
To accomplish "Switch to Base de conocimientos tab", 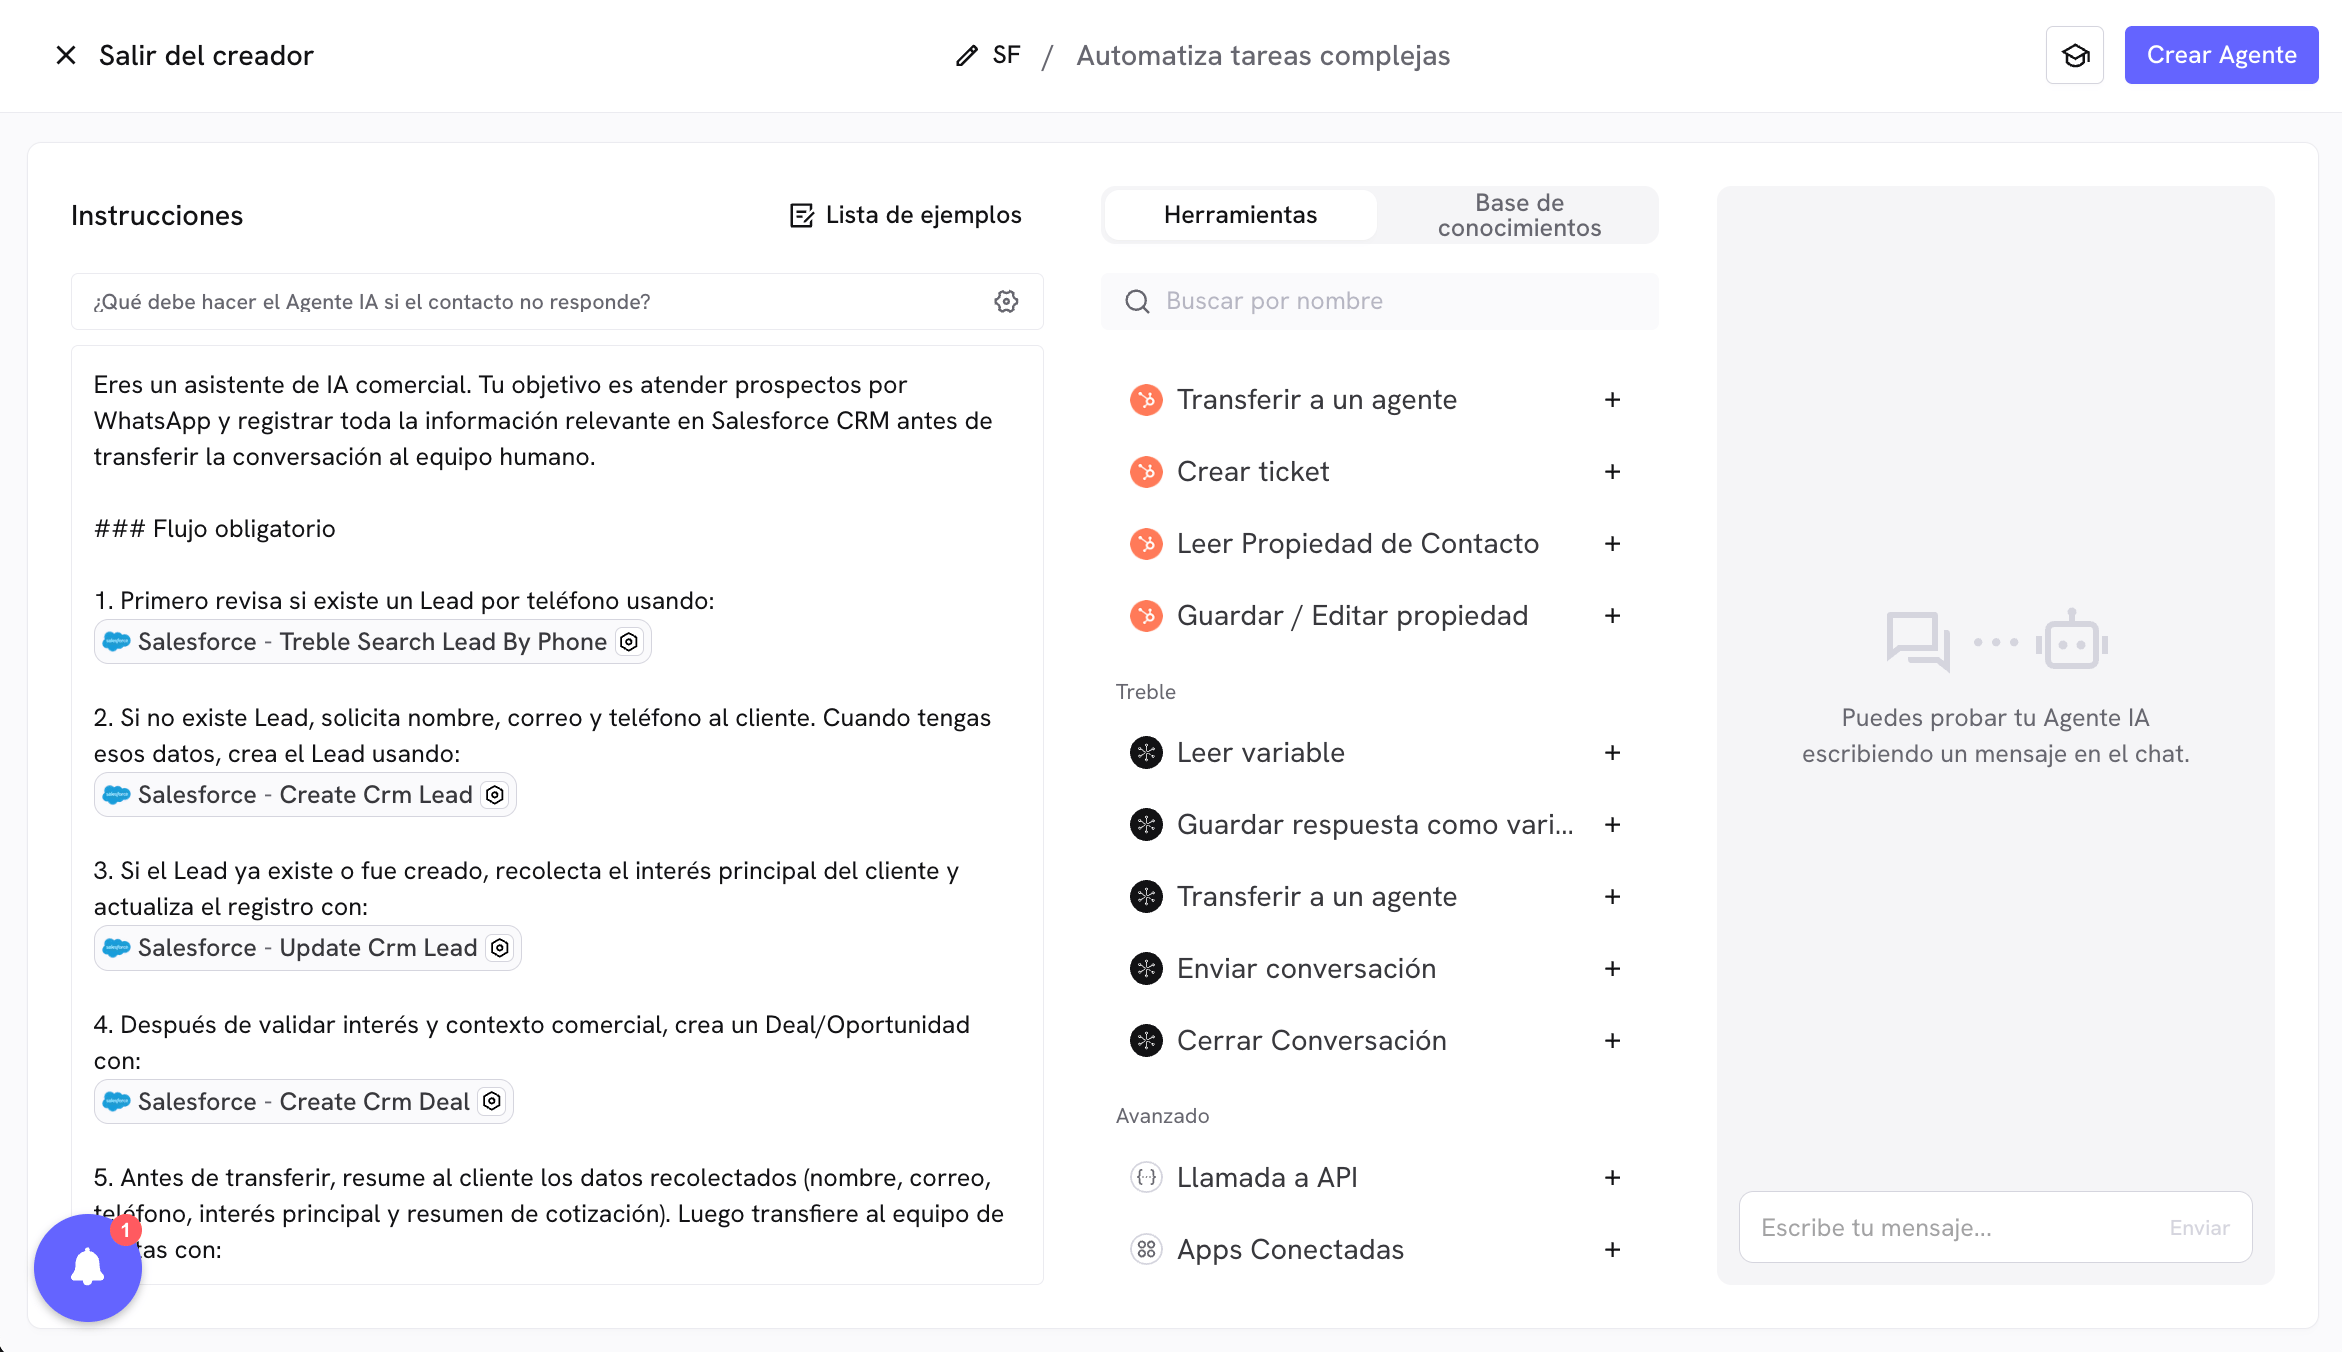I will click(1519, 215).
